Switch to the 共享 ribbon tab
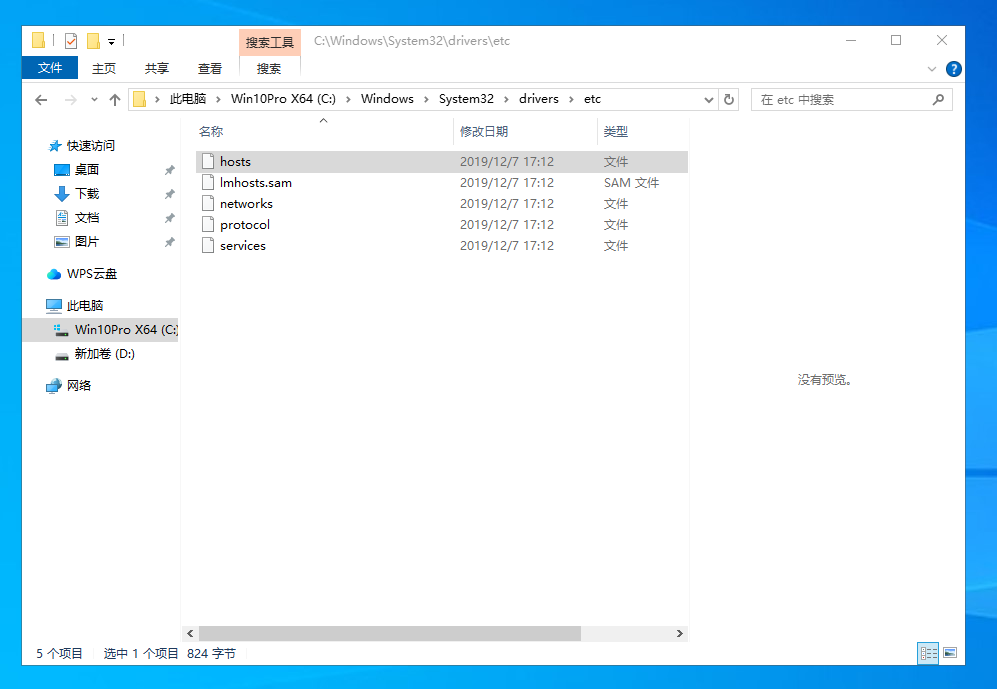The image size is (997, 689). point(156,69)
